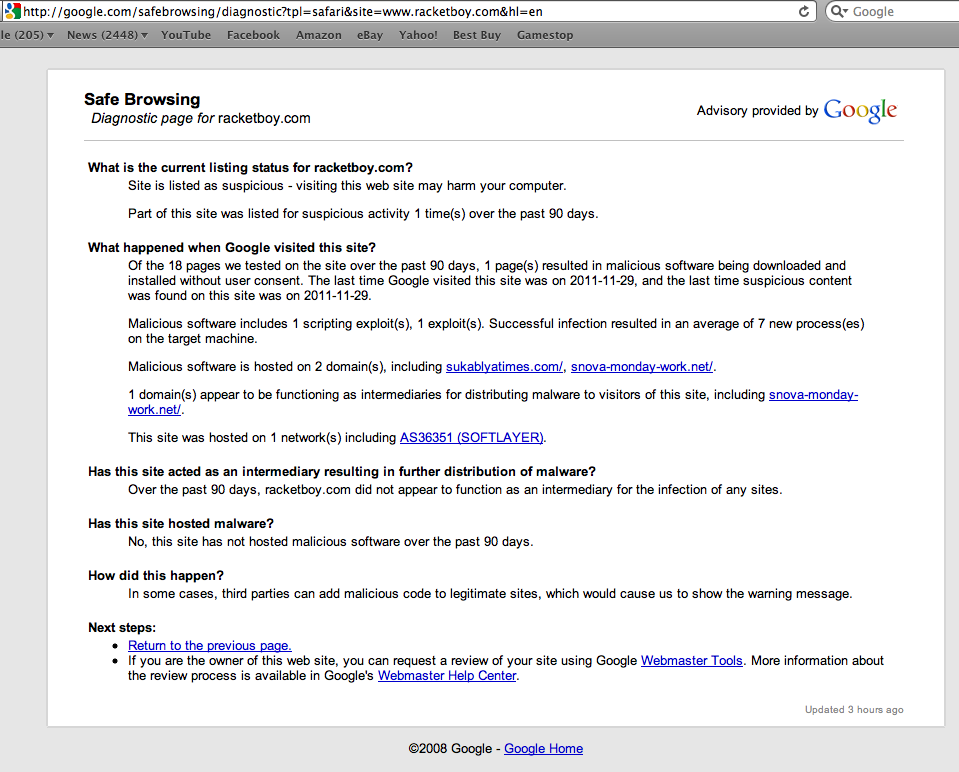Click 'What happened when Google visited this site?' heading
Screen dimensions: 959x772
coord(232,248)
